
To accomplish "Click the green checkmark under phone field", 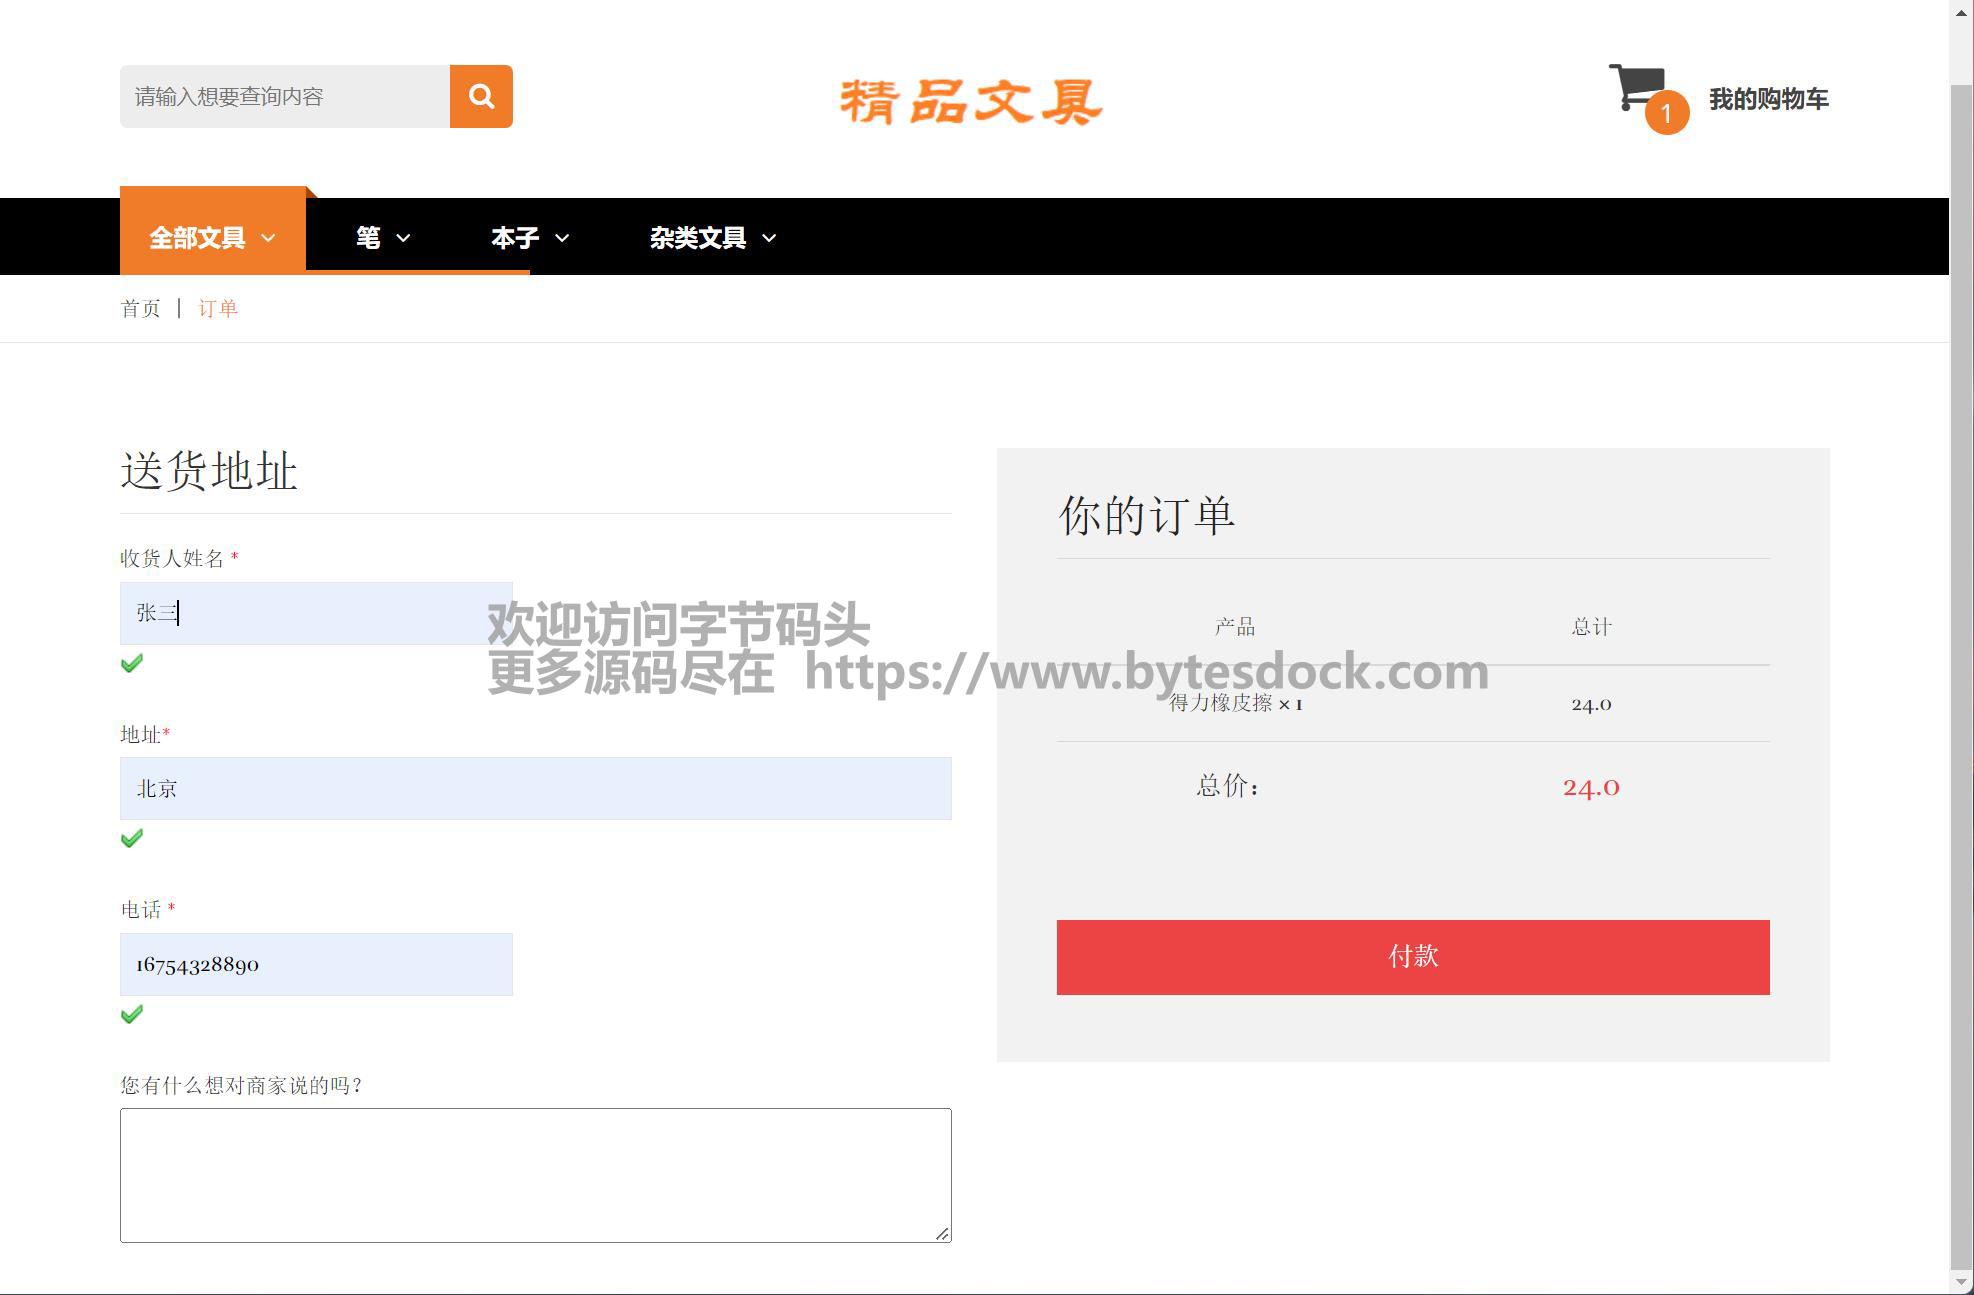I will click(x=132, y=1014).
